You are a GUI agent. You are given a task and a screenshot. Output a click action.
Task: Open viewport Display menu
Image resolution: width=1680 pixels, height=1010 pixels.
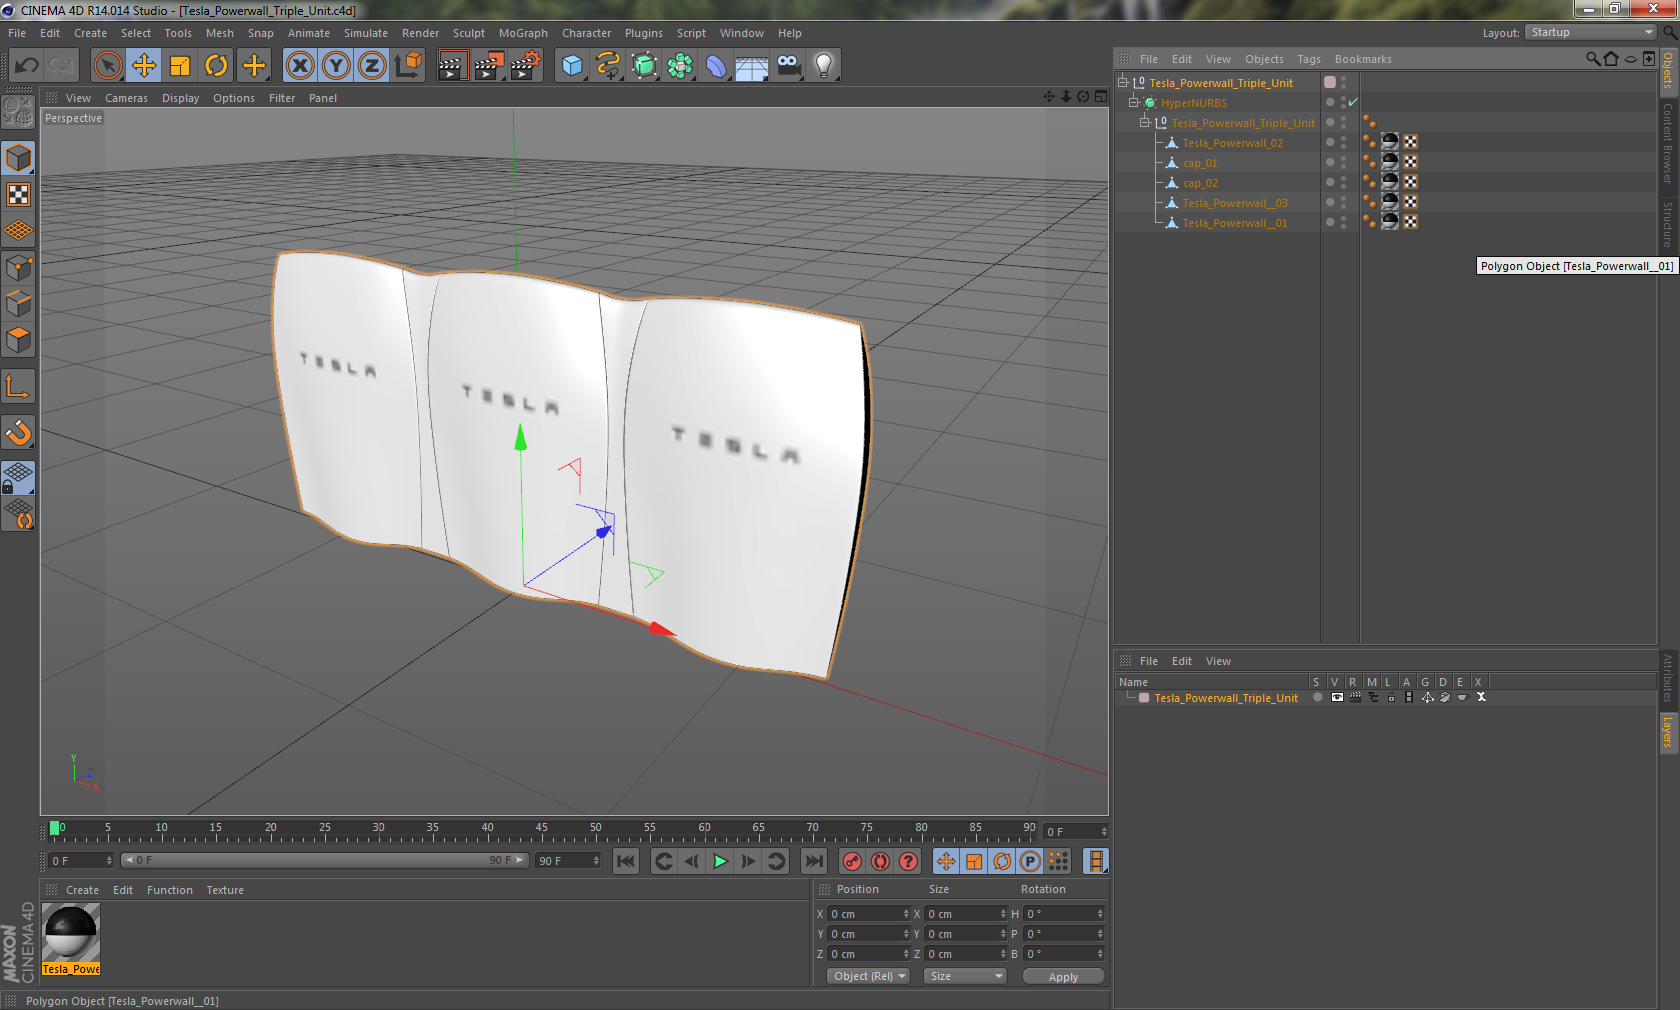click(x=180, y=98)
